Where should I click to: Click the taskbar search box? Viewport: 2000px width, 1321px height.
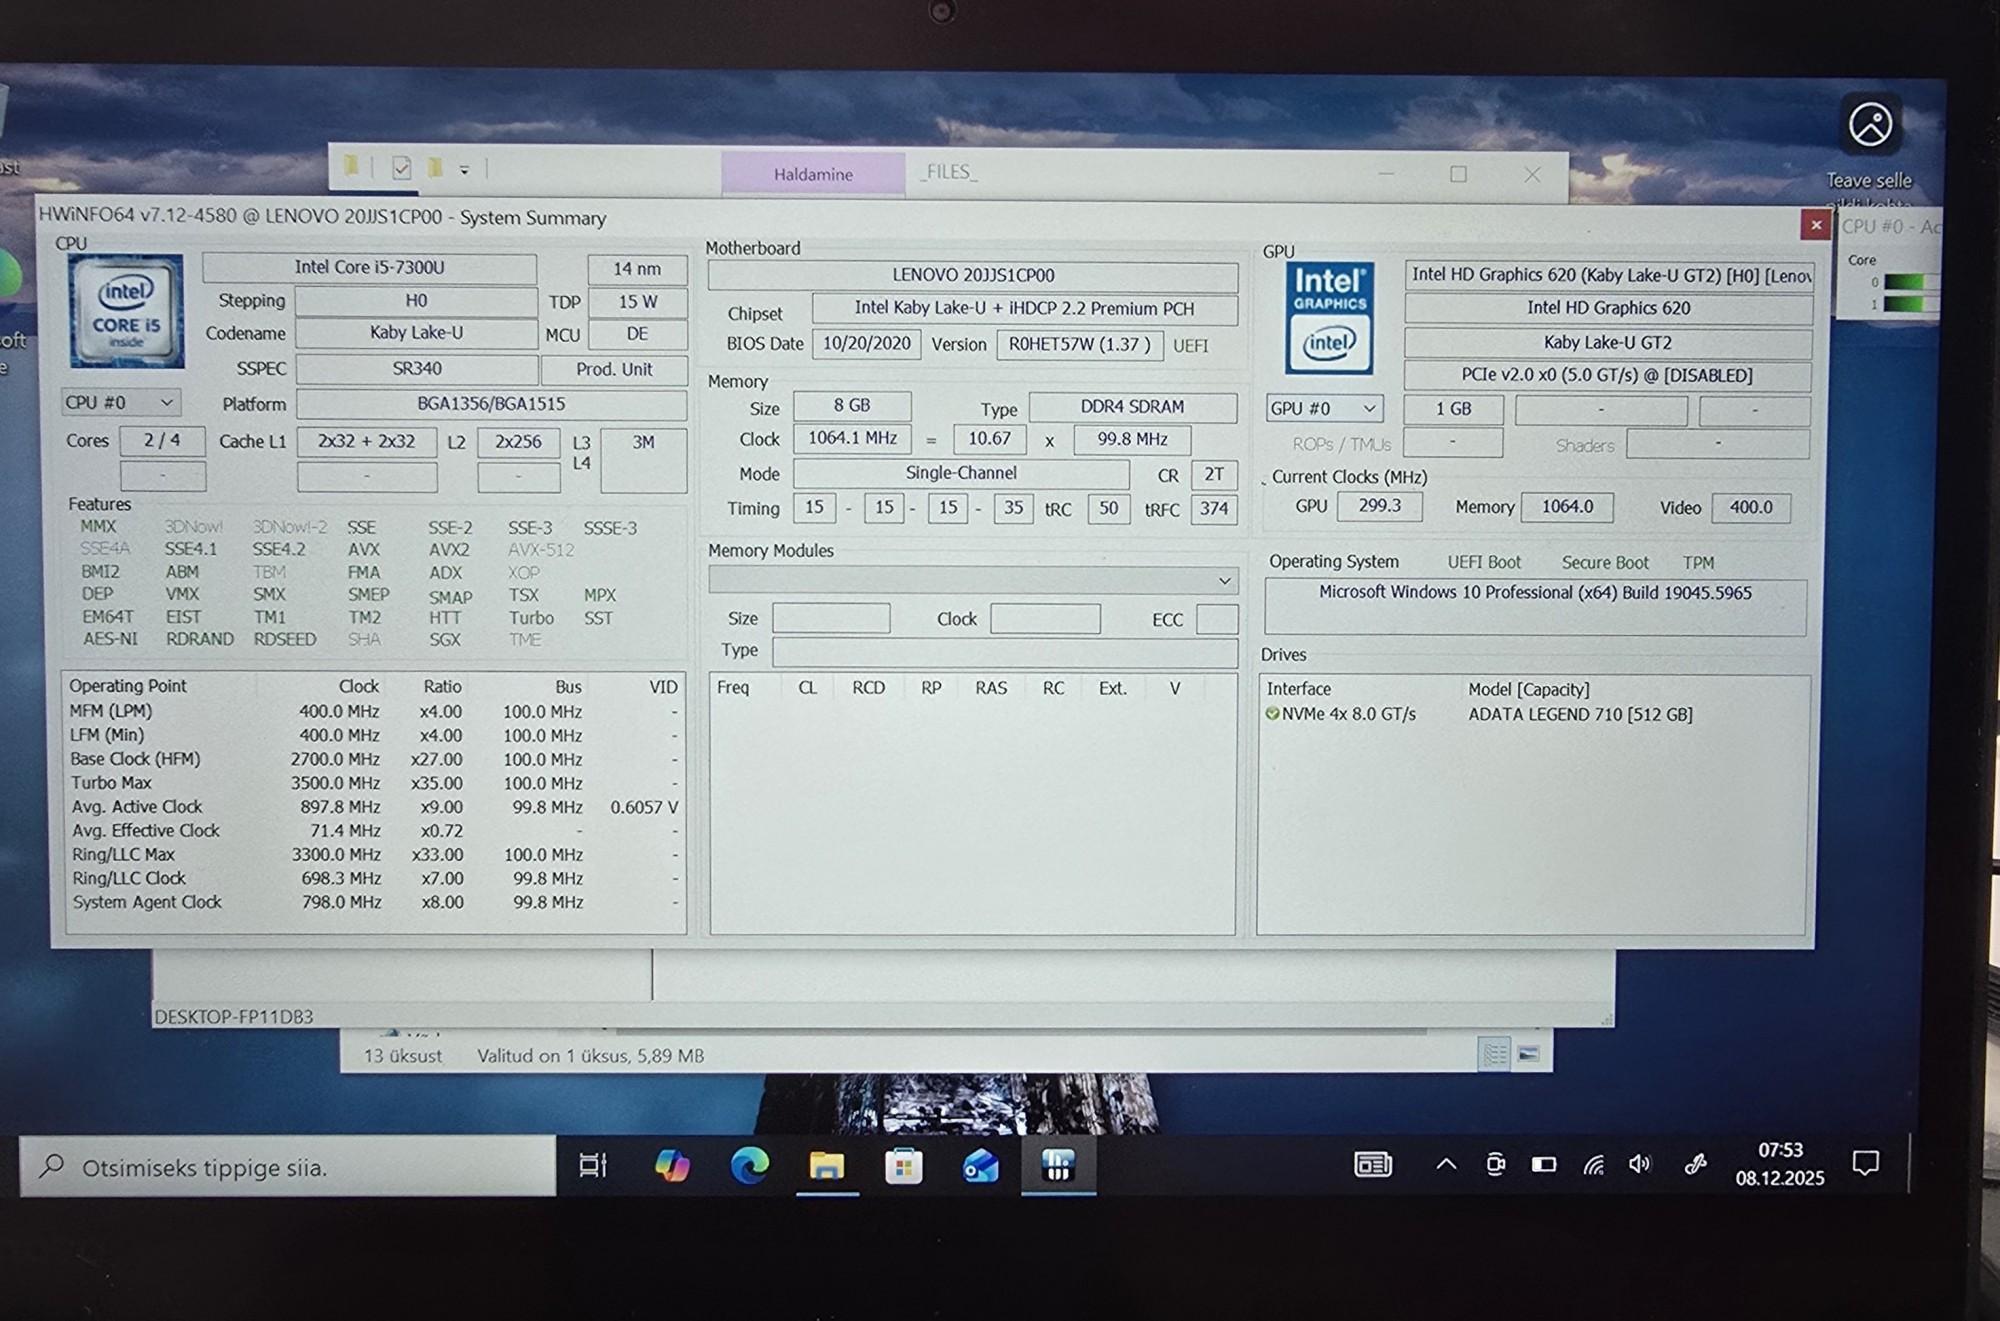pos(288,1167)
